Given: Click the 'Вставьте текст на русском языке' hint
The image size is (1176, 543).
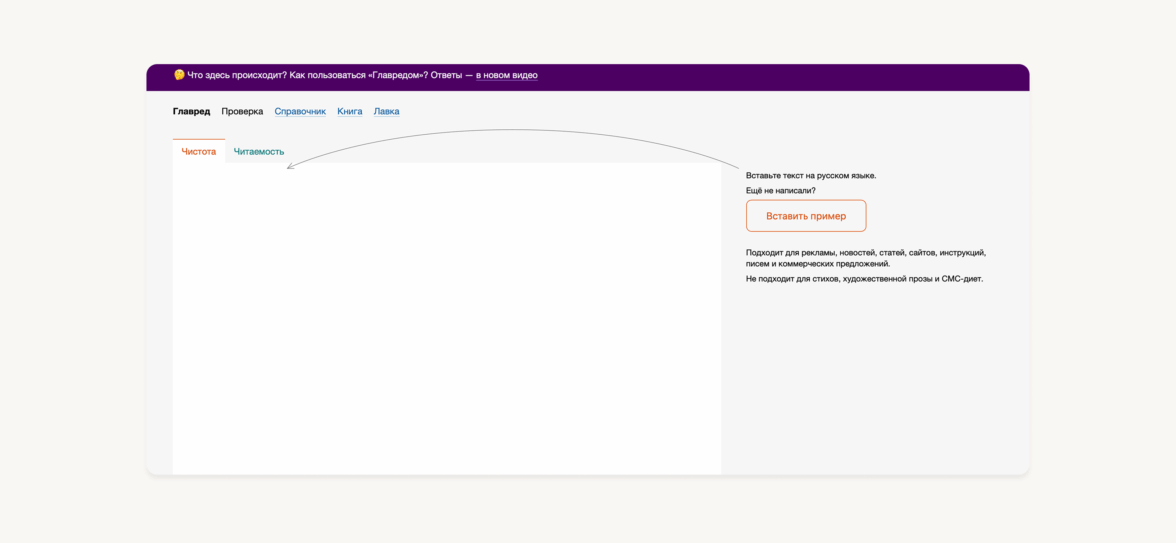Looking at the screenshot, I should click(810, 176).
